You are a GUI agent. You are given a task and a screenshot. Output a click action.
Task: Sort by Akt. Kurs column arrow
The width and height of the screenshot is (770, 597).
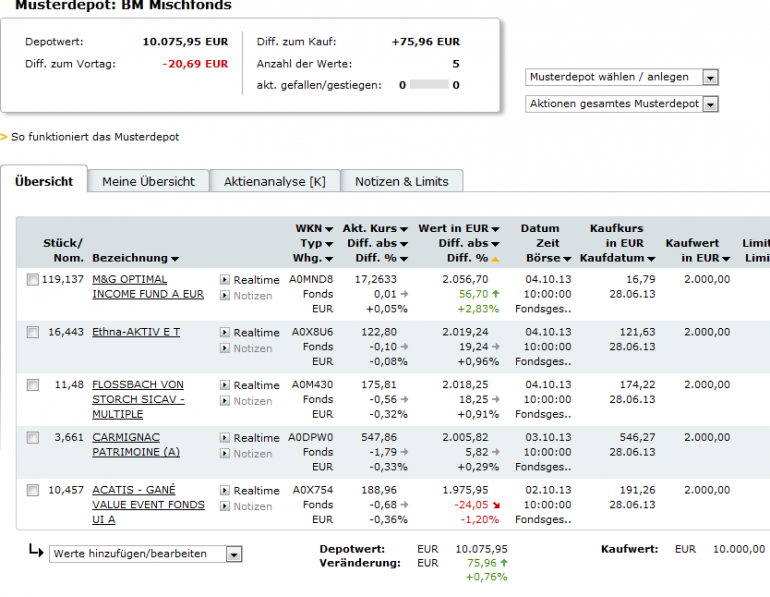[x=404, y=229]
